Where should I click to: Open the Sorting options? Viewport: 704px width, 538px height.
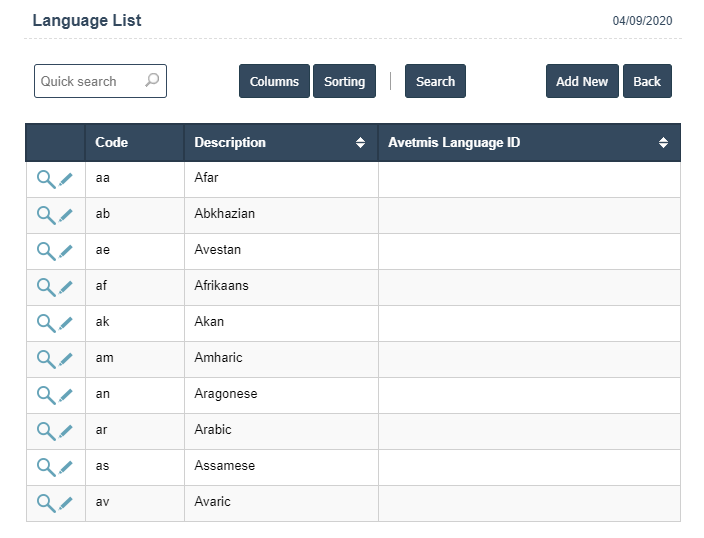click(x=344, y=82)
